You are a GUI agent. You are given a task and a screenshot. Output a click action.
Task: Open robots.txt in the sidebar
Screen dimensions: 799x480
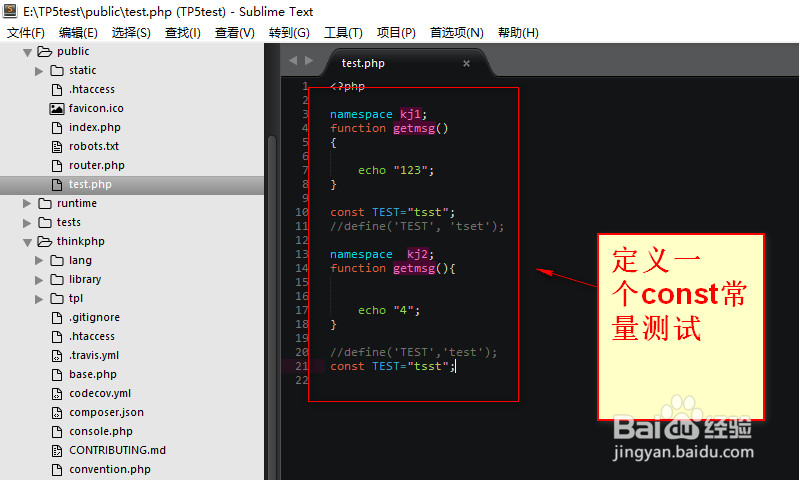(x=94, y=146)
